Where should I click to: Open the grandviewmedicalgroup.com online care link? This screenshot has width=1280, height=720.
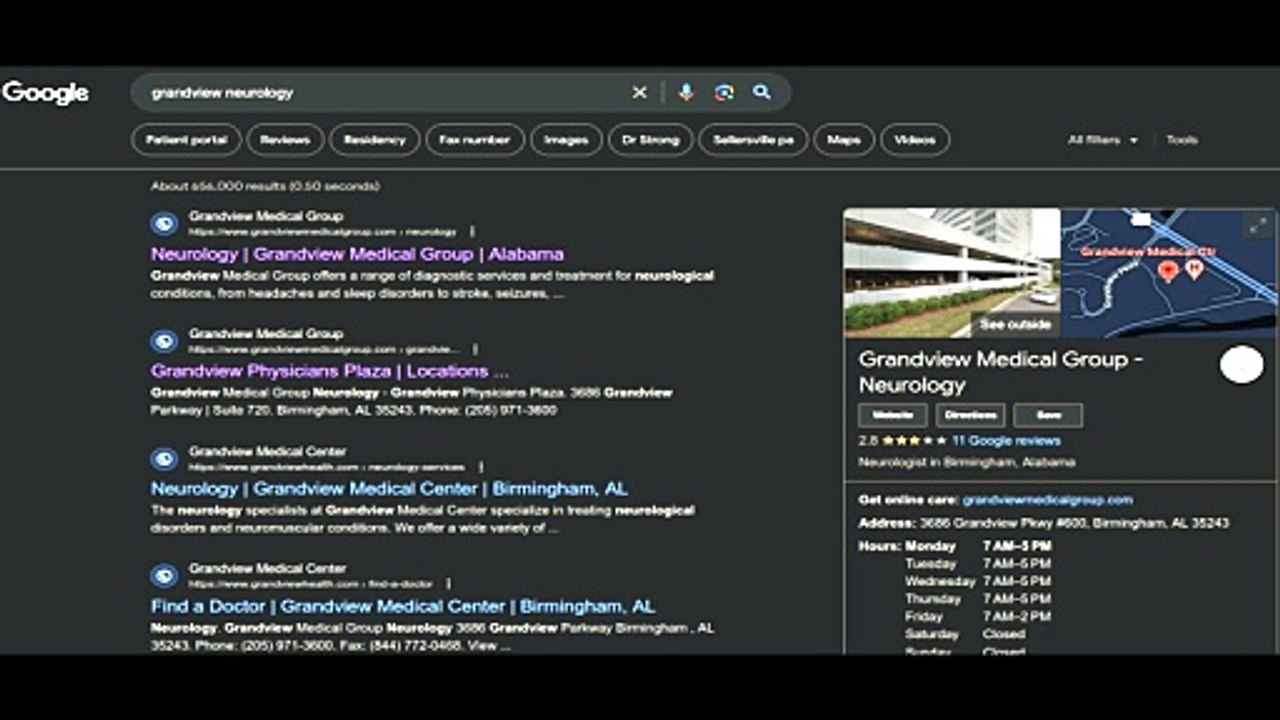(1047, 500)
